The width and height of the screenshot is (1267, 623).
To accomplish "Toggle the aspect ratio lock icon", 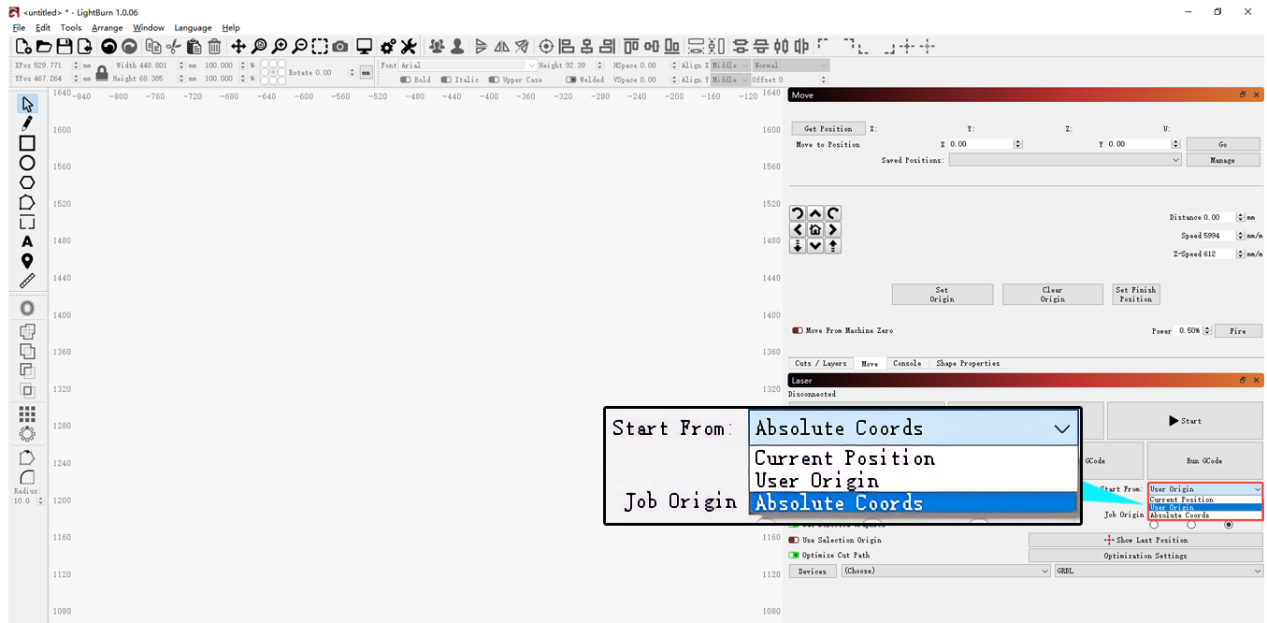I will 102,72.
